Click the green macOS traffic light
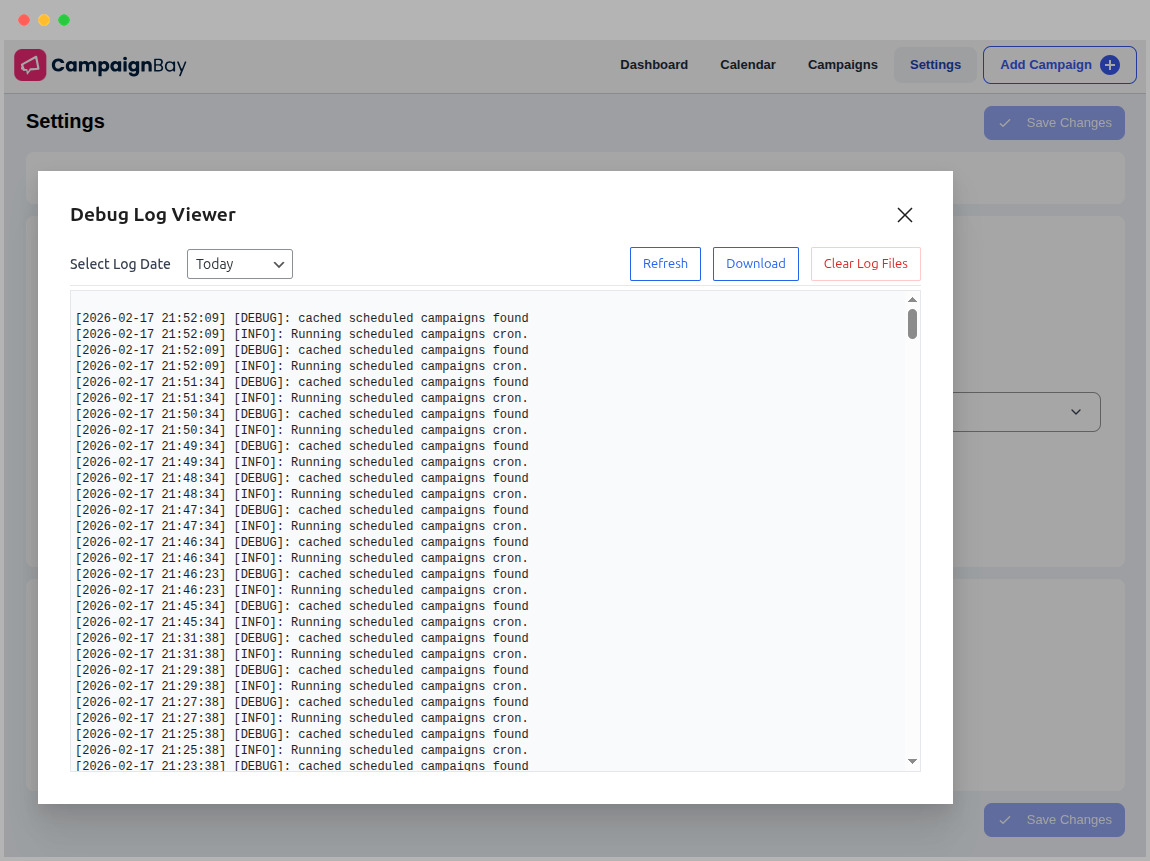 (x=63, y=19)
